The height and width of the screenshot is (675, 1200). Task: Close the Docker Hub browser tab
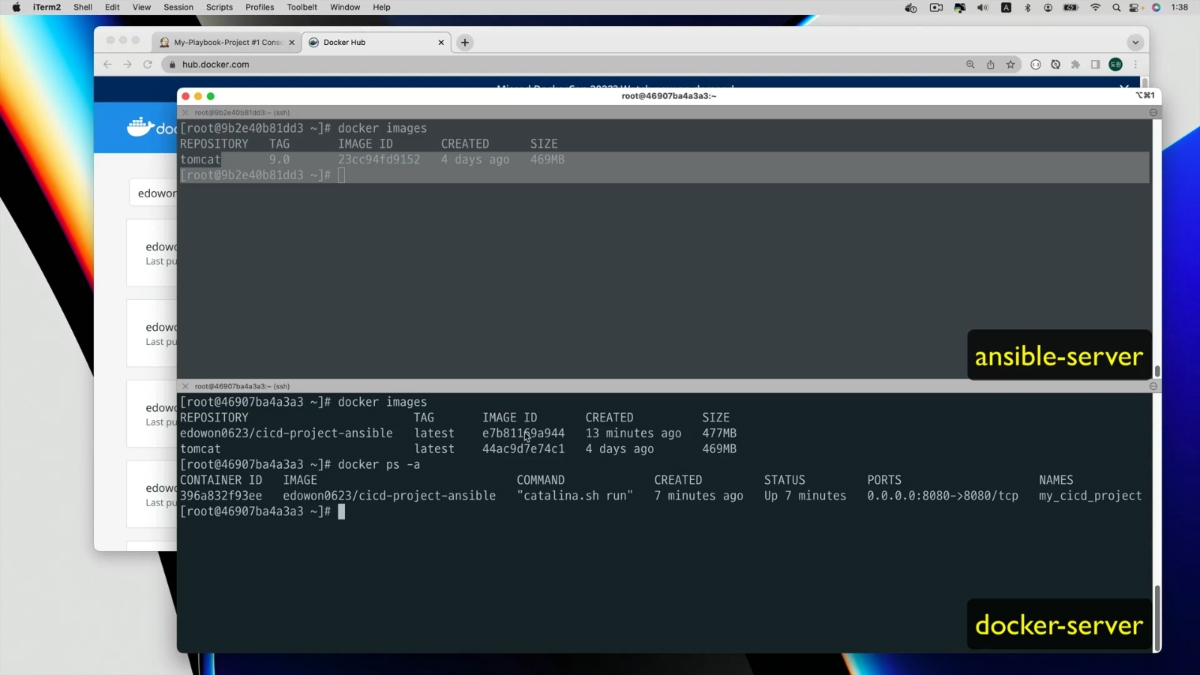point(442,43)
